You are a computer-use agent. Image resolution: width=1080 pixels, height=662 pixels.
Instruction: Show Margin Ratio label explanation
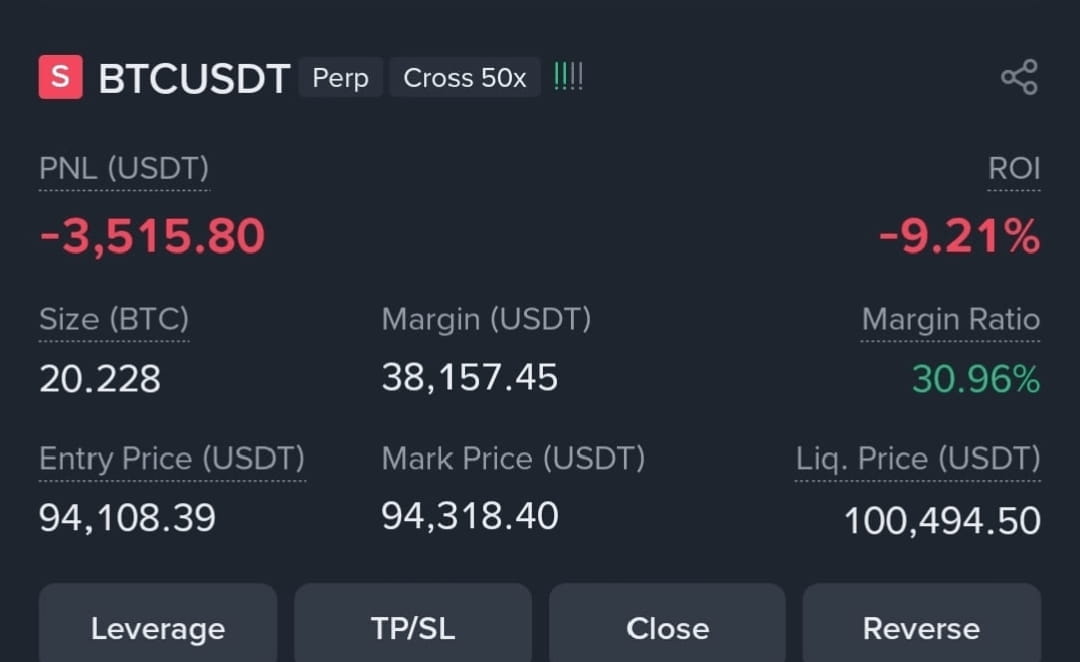tap(951, 320)
